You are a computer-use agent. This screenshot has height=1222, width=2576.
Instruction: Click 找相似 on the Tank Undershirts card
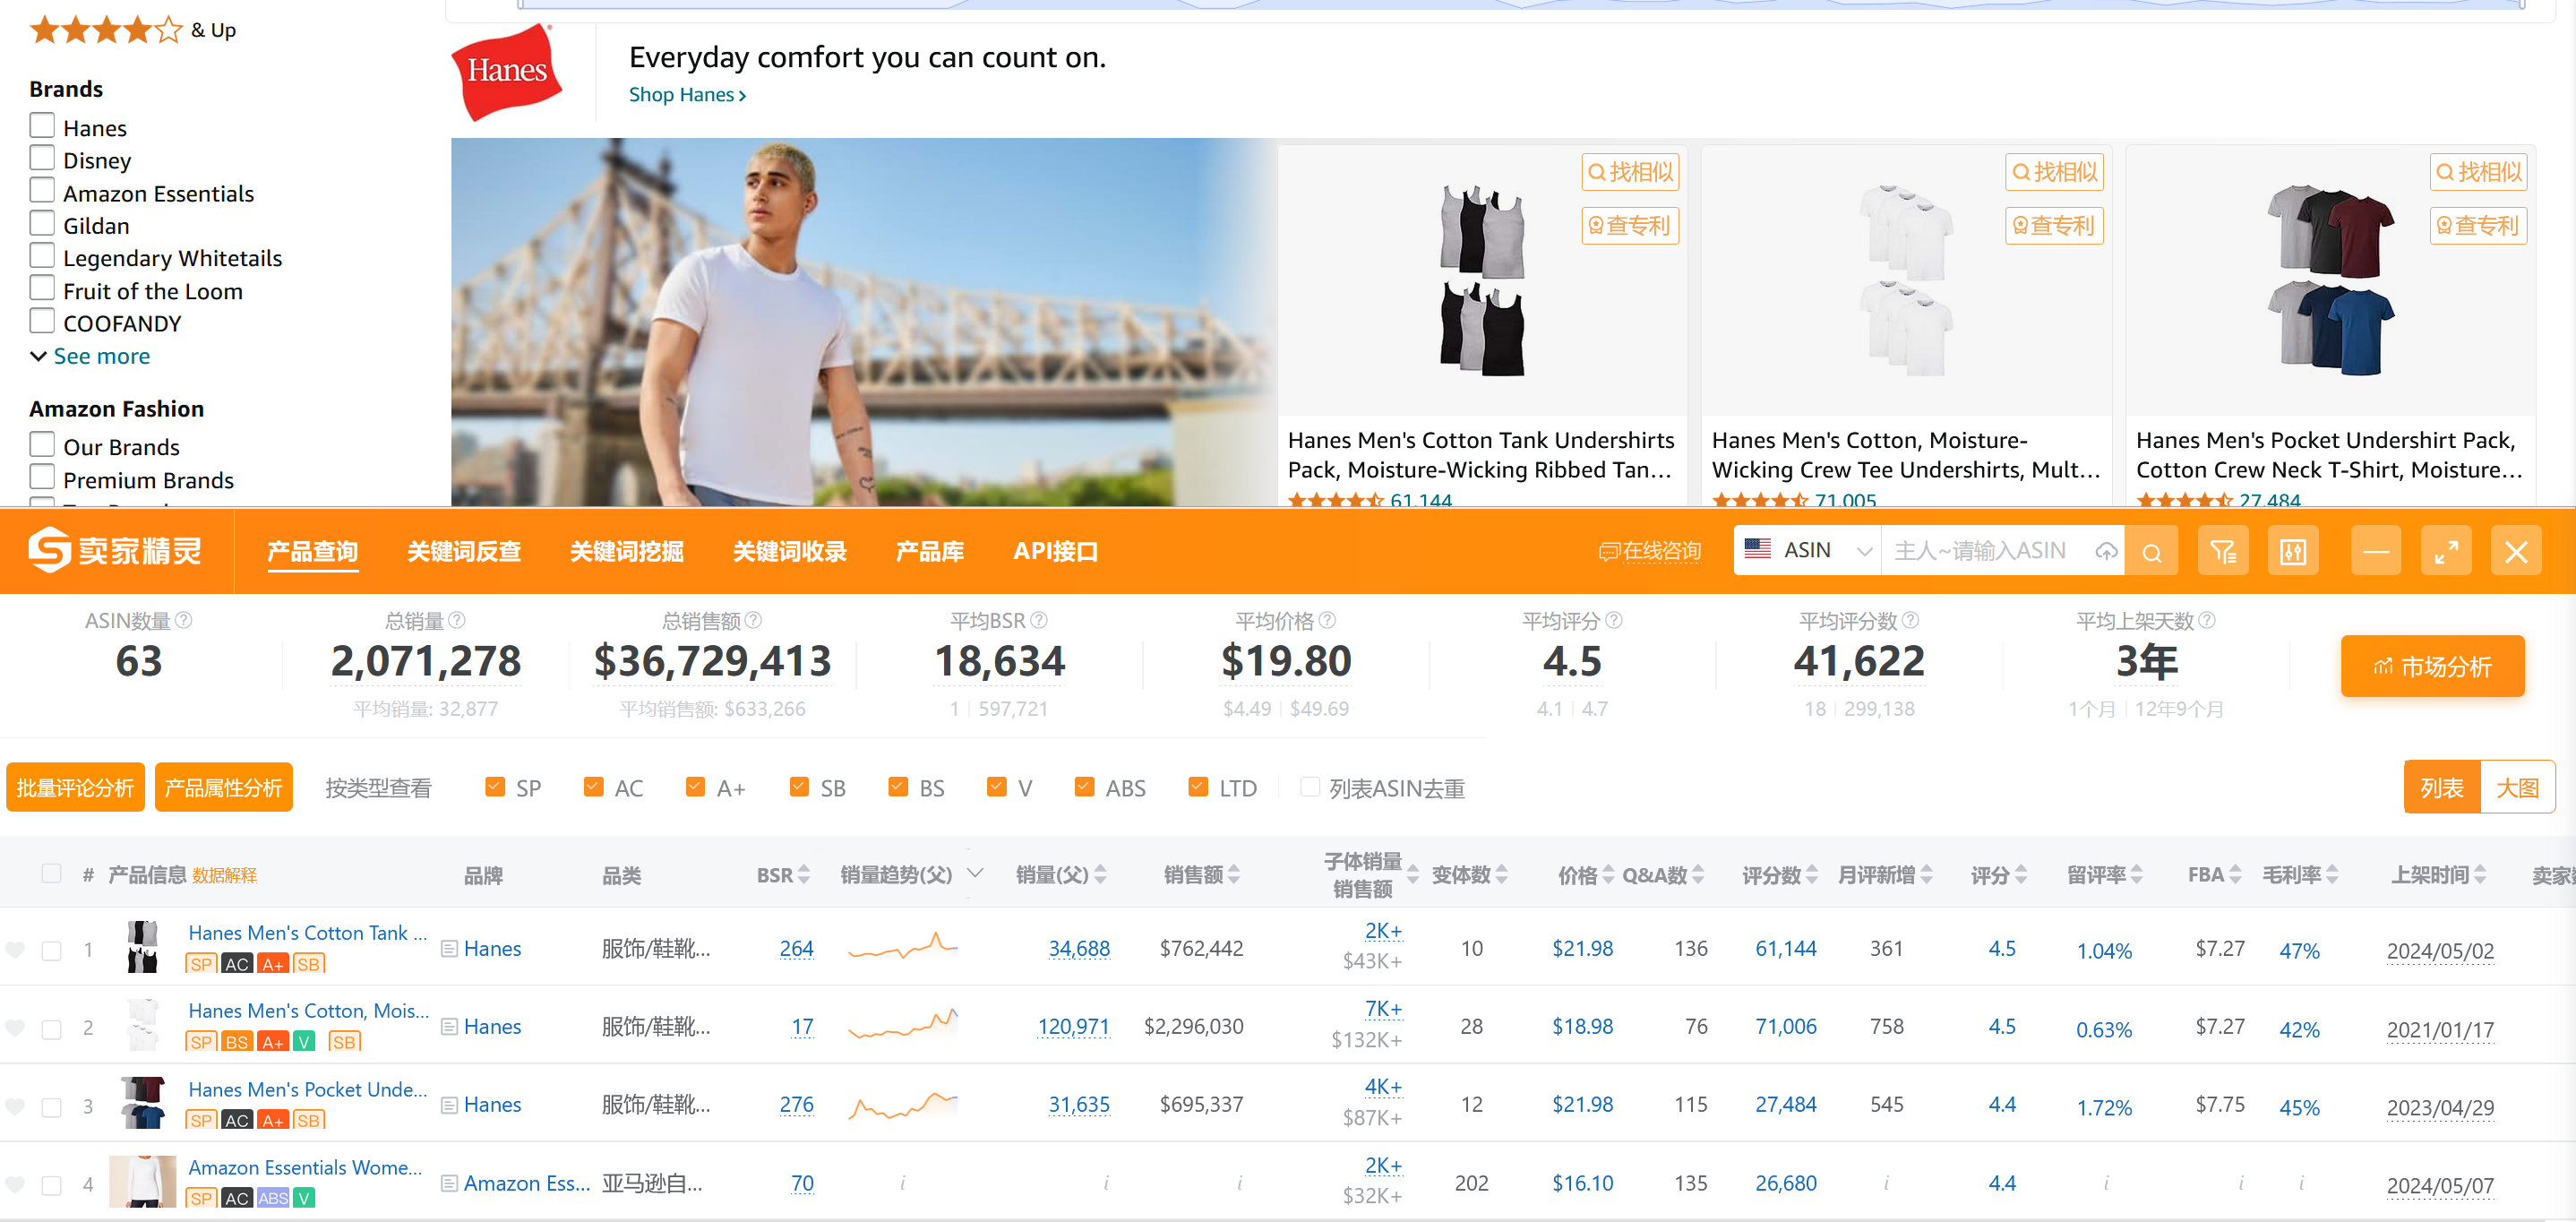click(x=1630, y=172)
